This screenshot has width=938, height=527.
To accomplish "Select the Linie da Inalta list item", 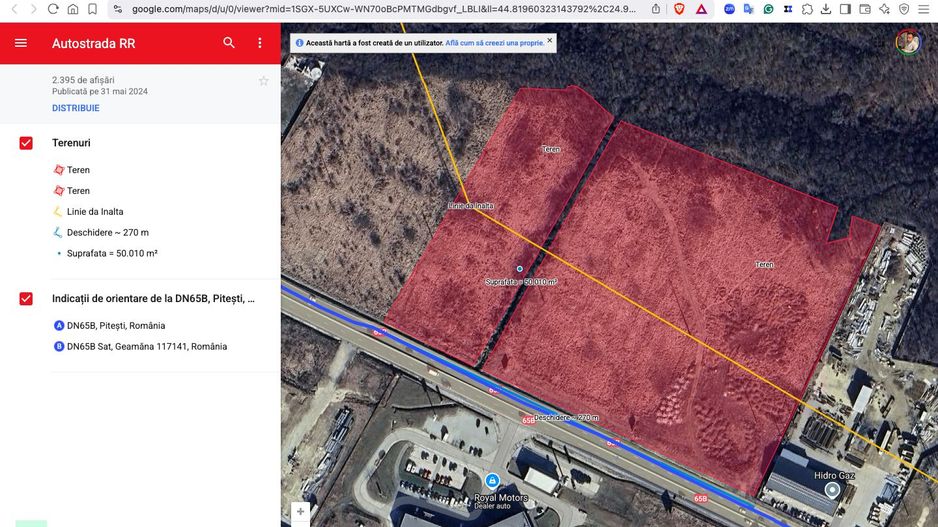I will pos(95,212).
